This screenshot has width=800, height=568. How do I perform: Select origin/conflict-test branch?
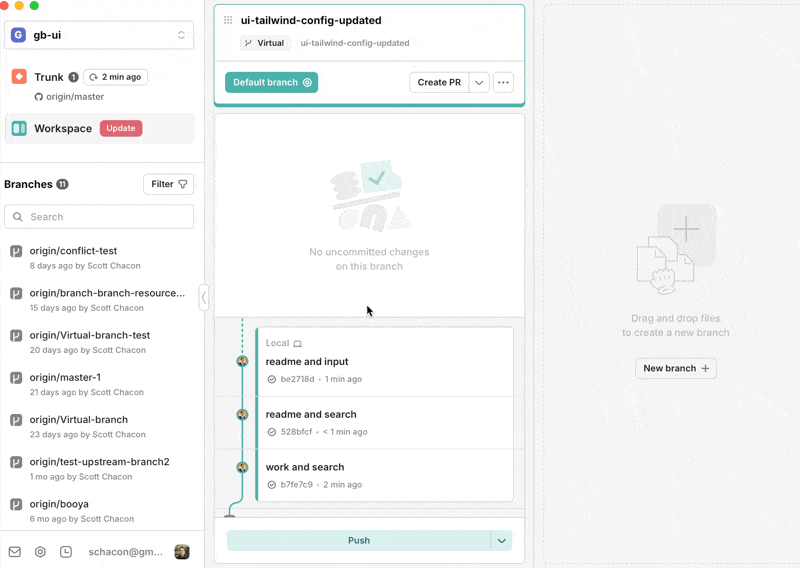(73, 251)
